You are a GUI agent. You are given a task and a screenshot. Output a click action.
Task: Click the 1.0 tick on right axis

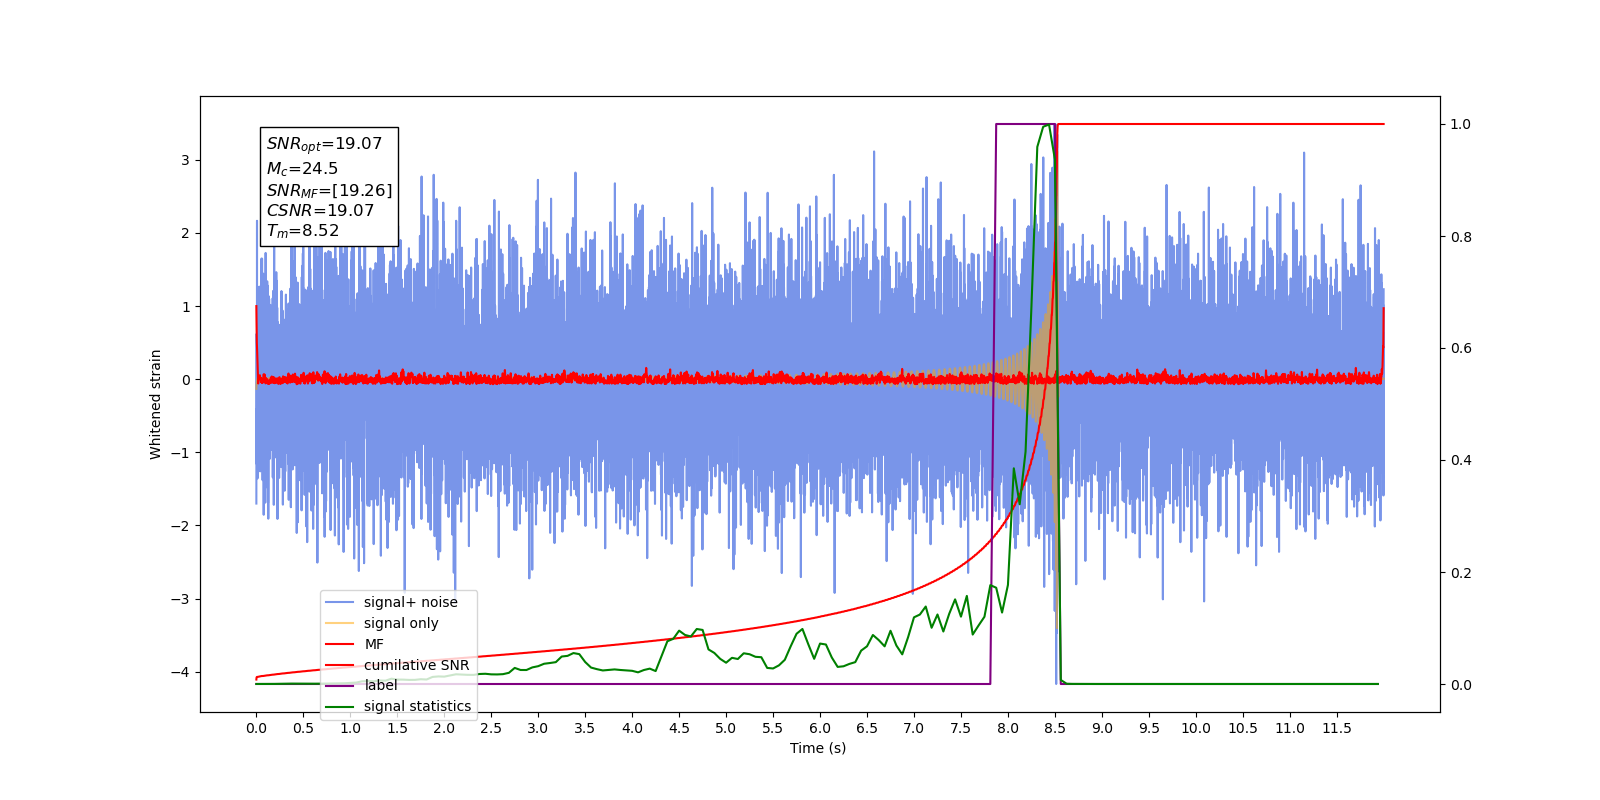[1461, 124]
